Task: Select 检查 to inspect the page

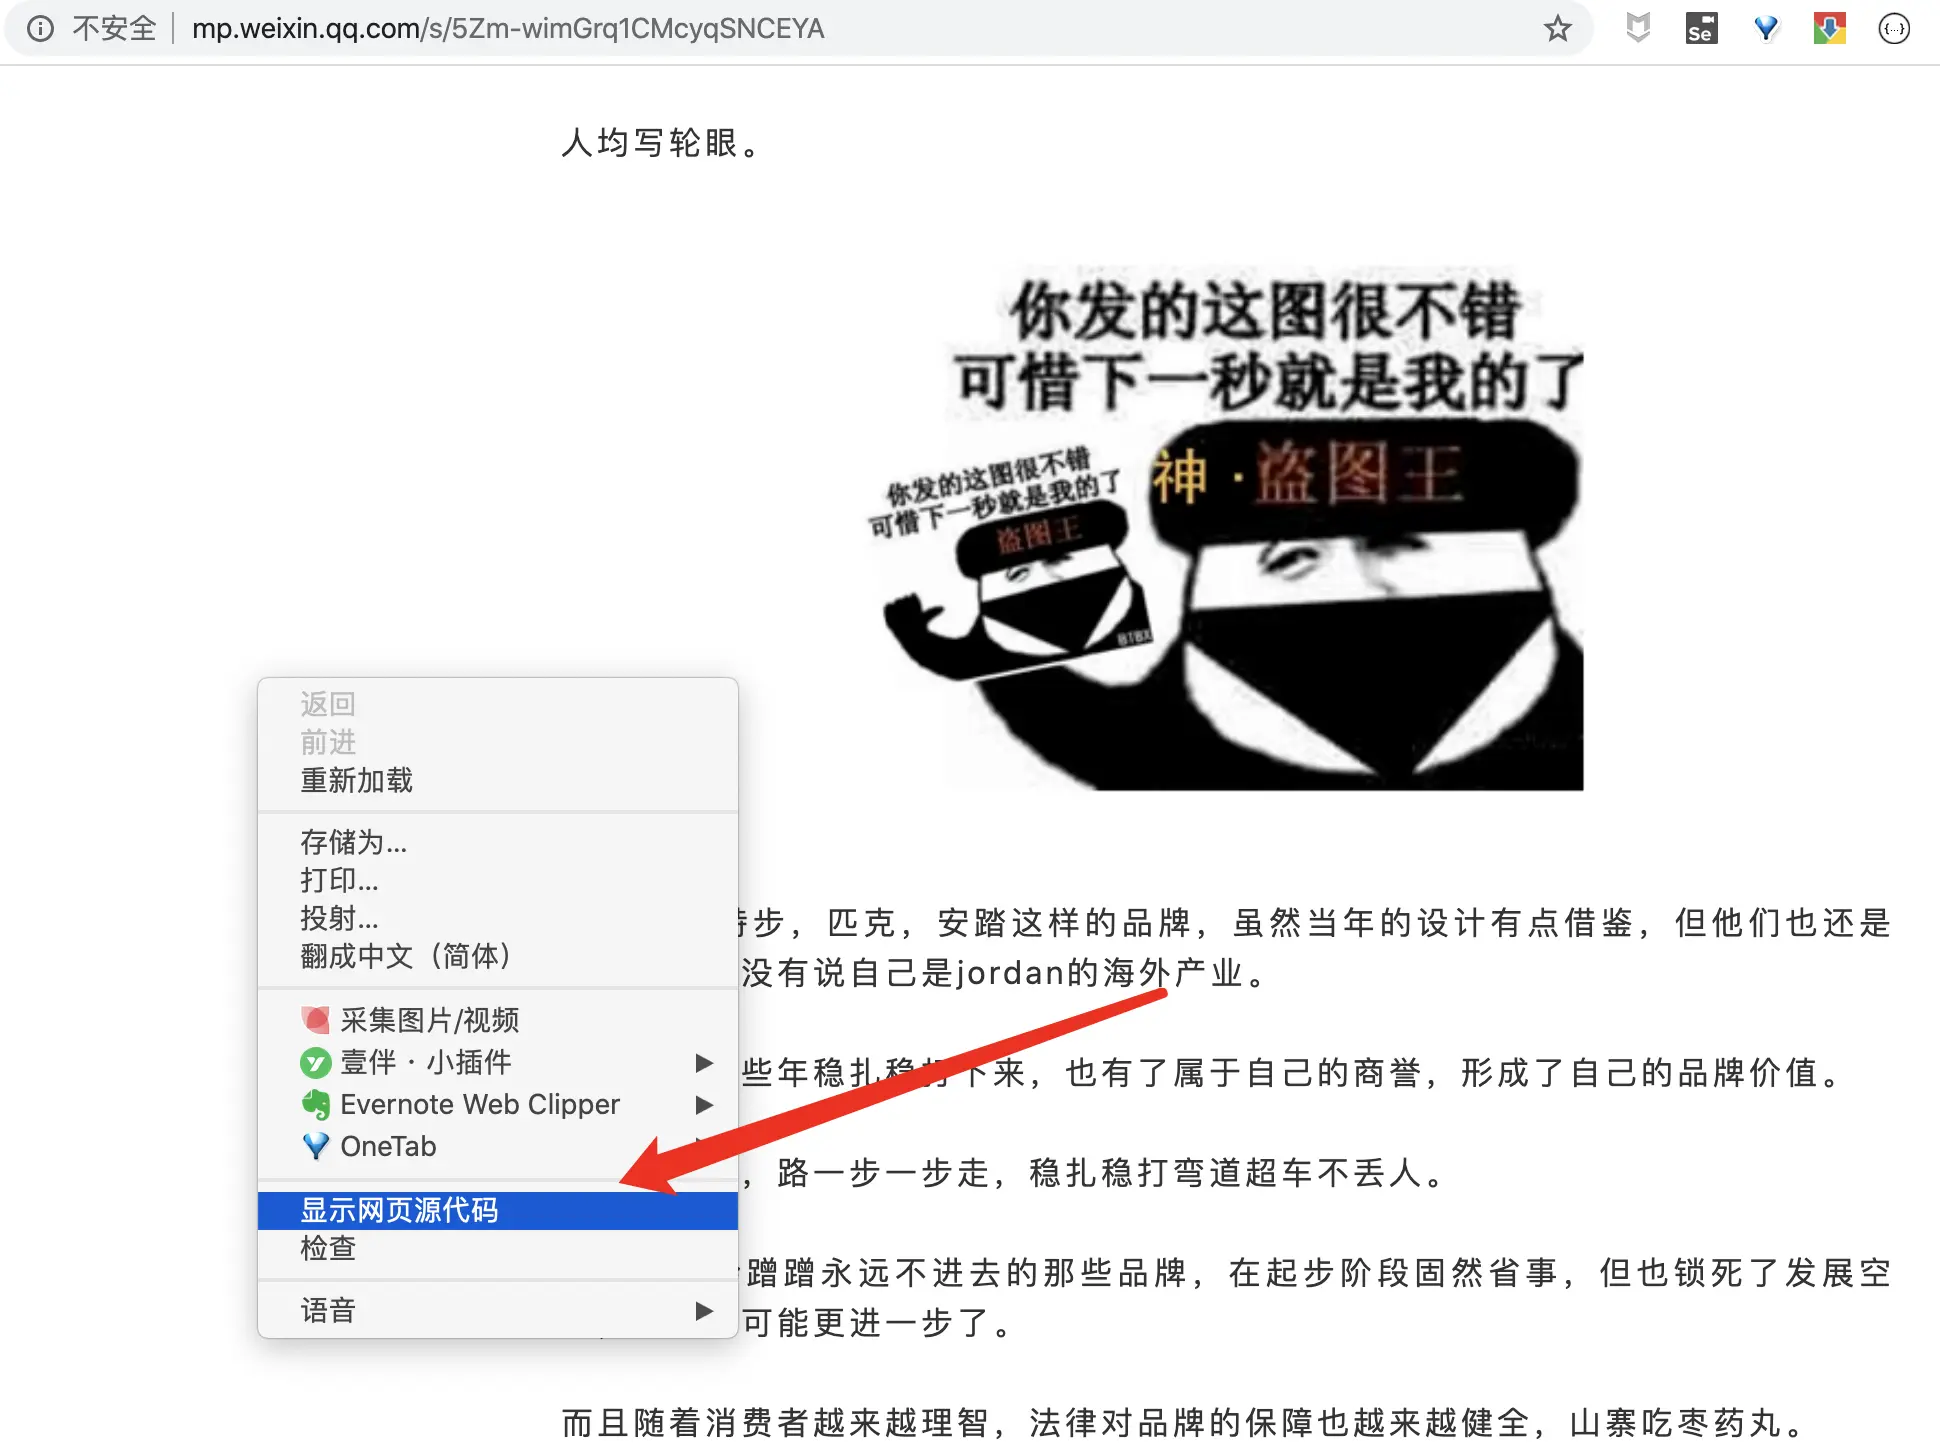Action: click(x=329, y=1248)
